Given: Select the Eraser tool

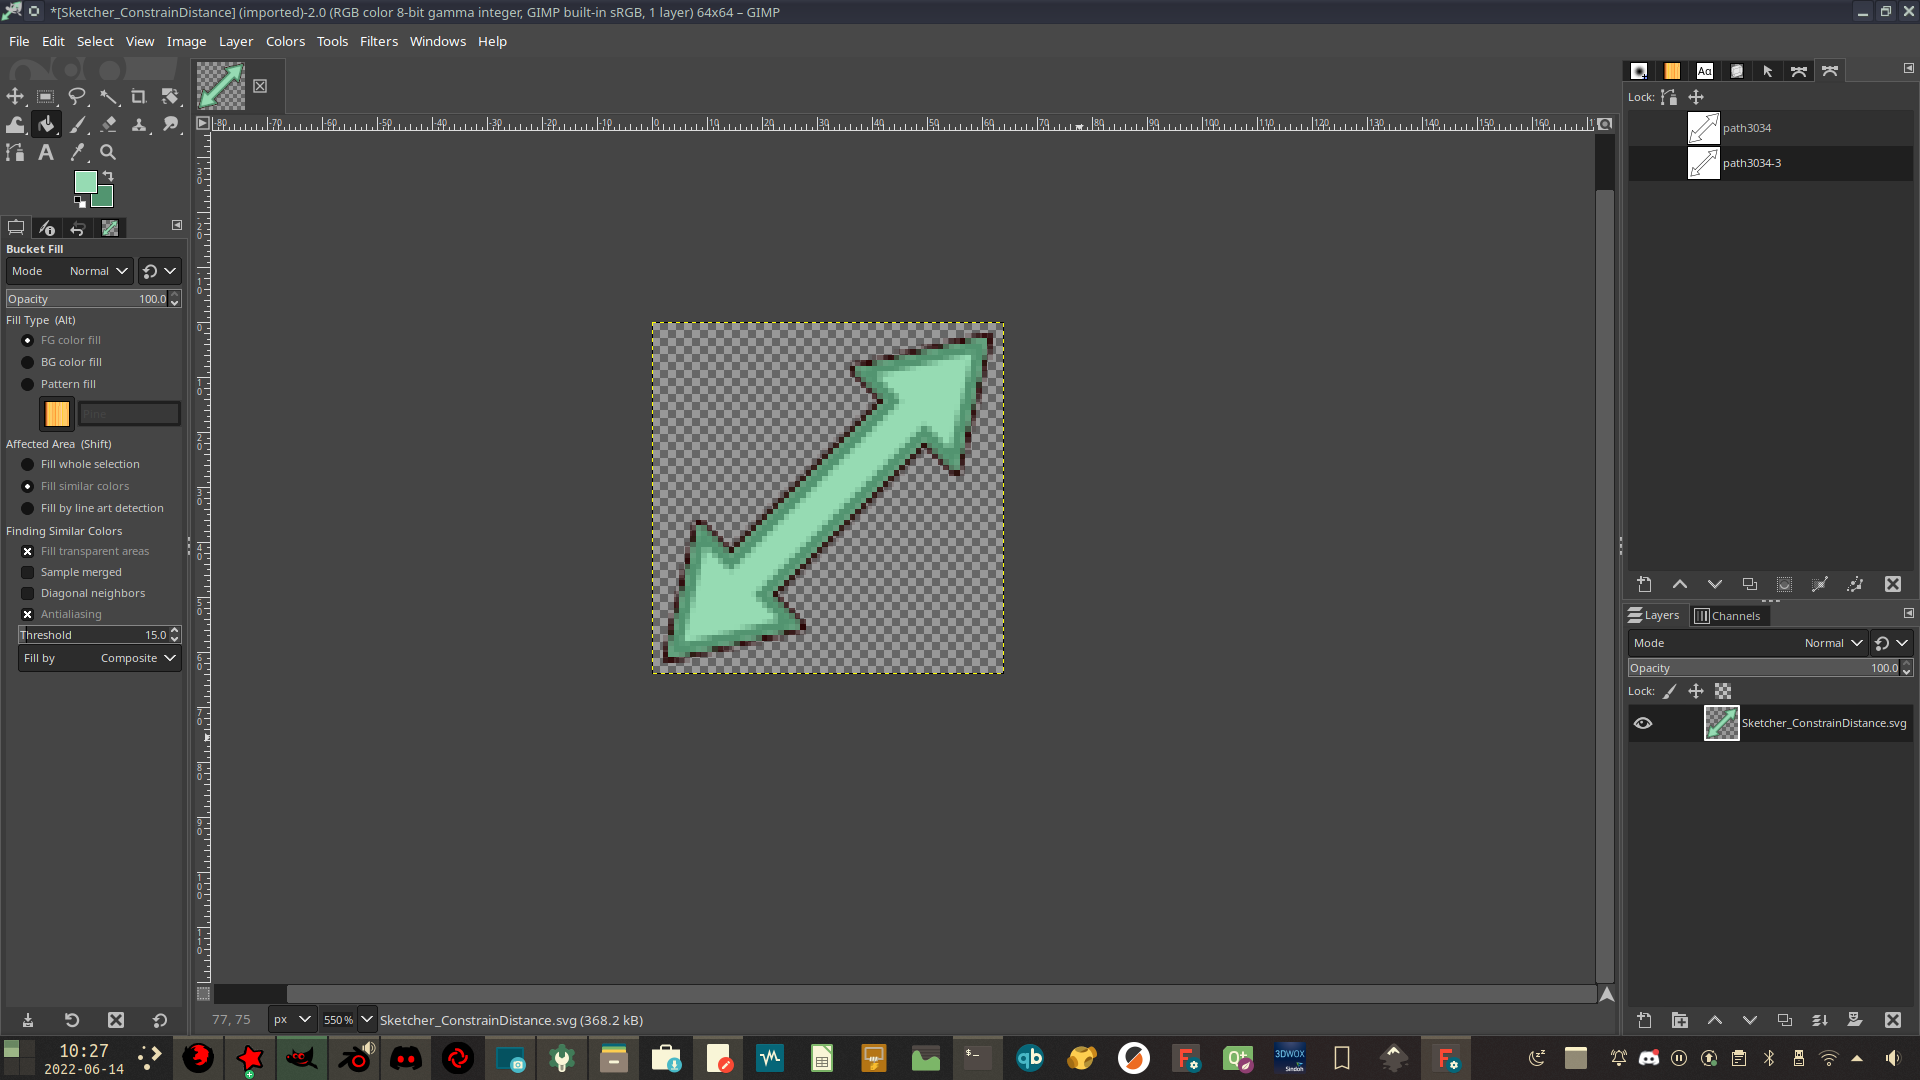Looking at the screenshot, I should click(x=108, y=124).
